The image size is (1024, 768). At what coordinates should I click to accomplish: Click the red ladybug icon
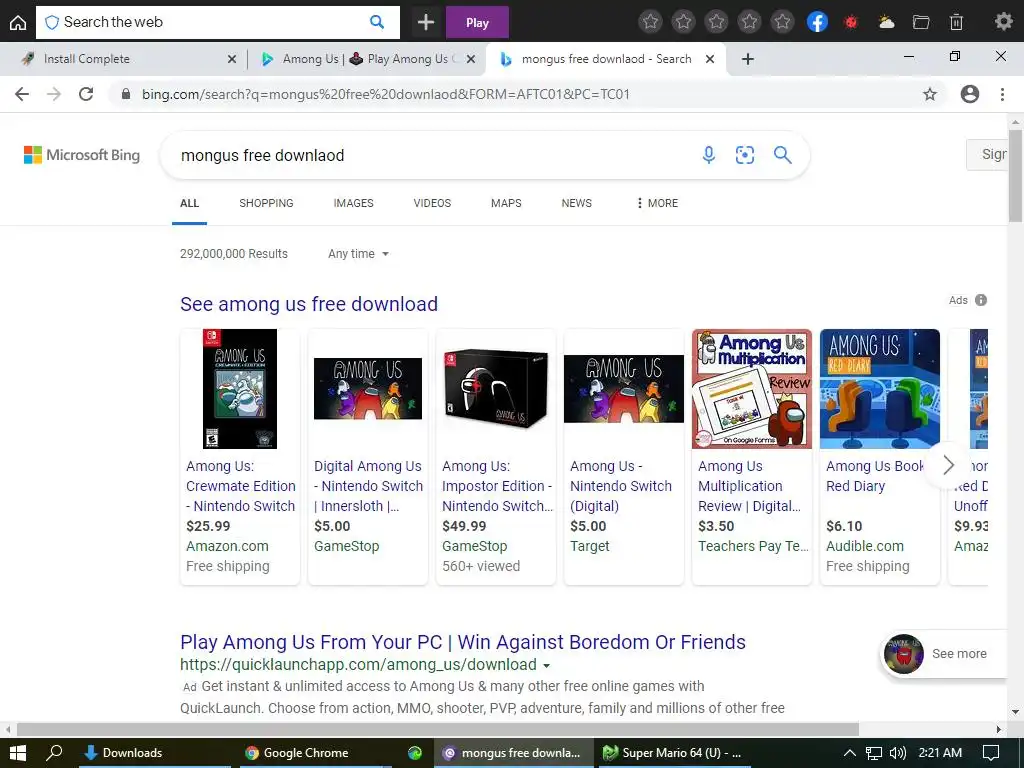(x=850, y=22)
